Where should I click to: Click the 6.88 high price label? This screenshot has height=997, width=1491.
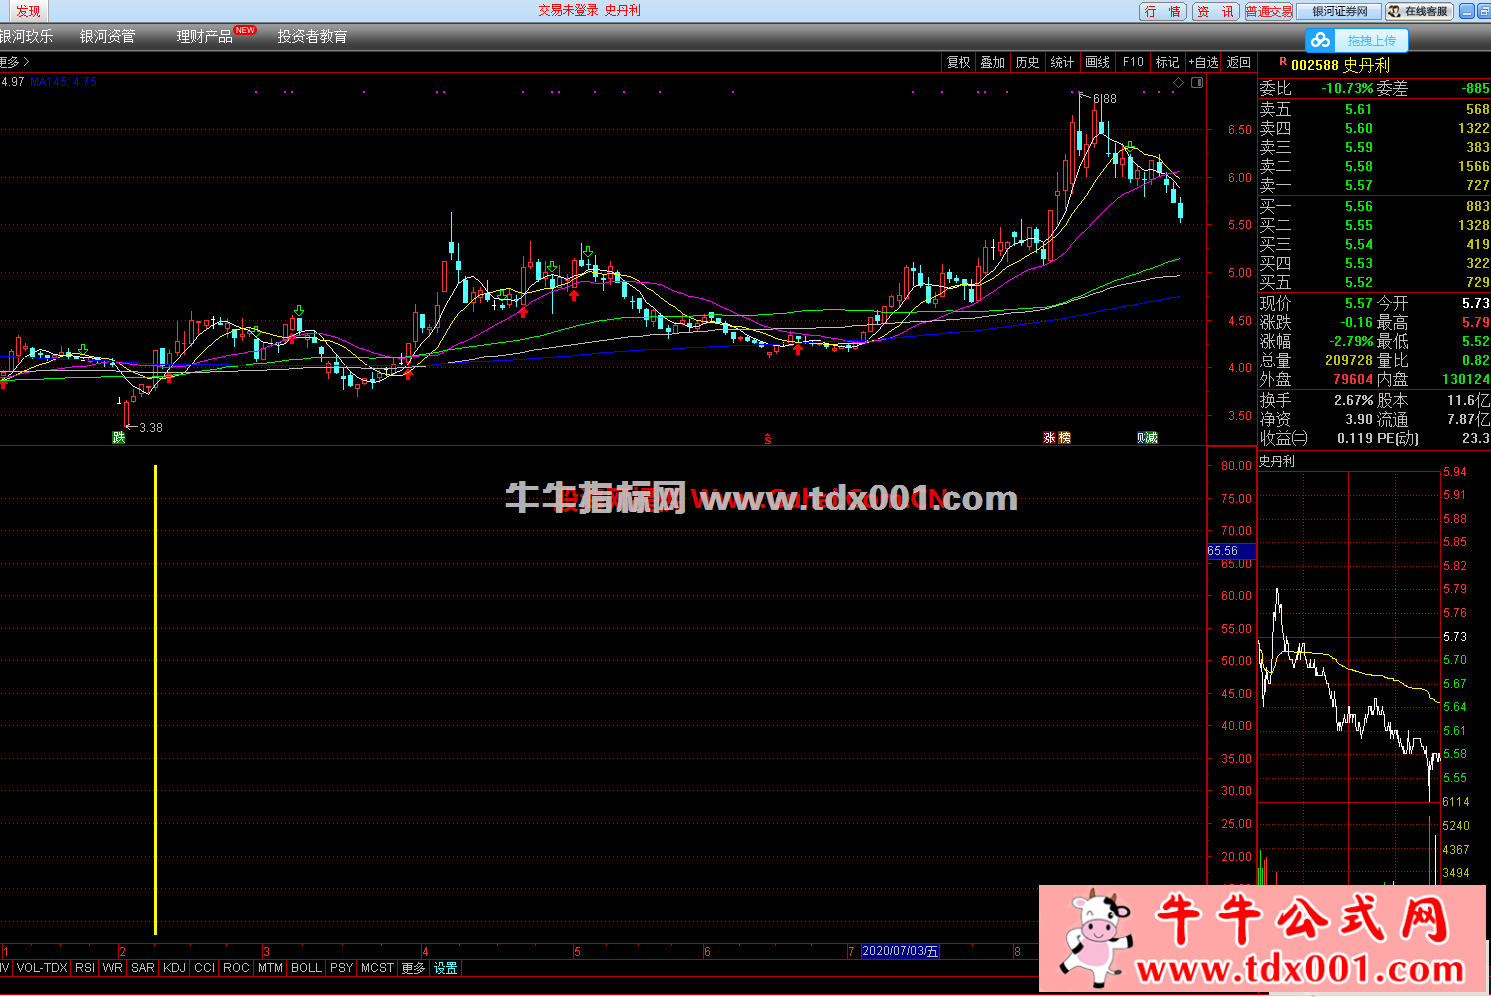coord(1105,99)
